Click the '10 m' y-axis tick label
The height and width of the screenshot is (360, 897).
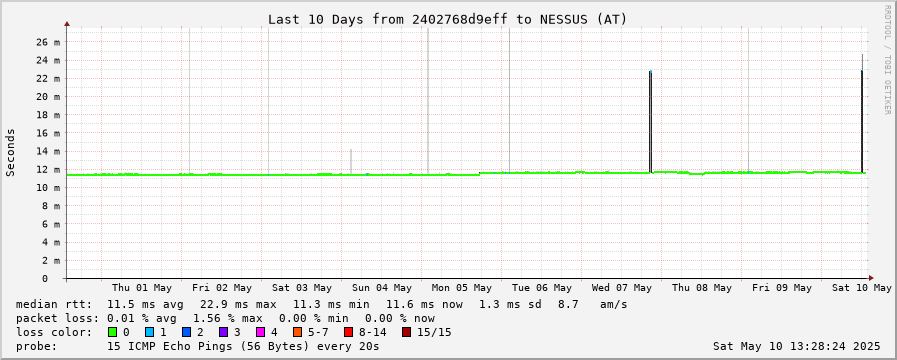[49, 188]
